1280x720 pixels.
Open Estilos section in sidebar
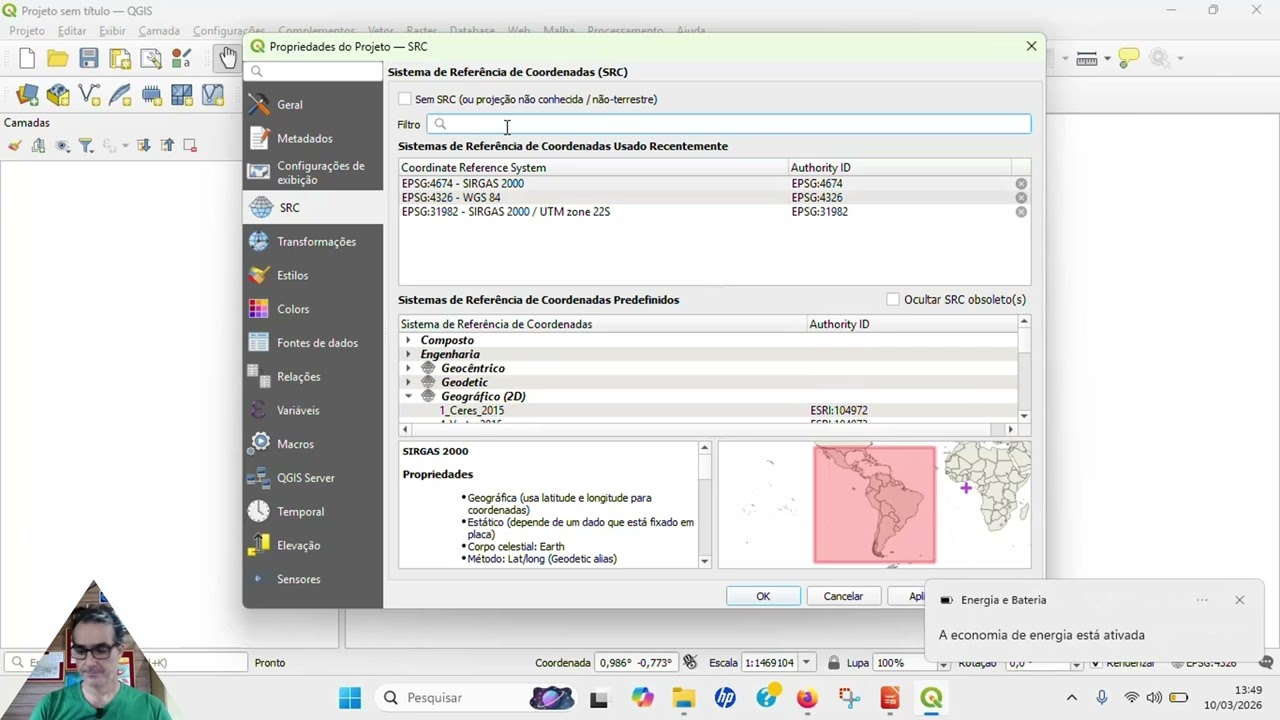[x=313, y=275]
